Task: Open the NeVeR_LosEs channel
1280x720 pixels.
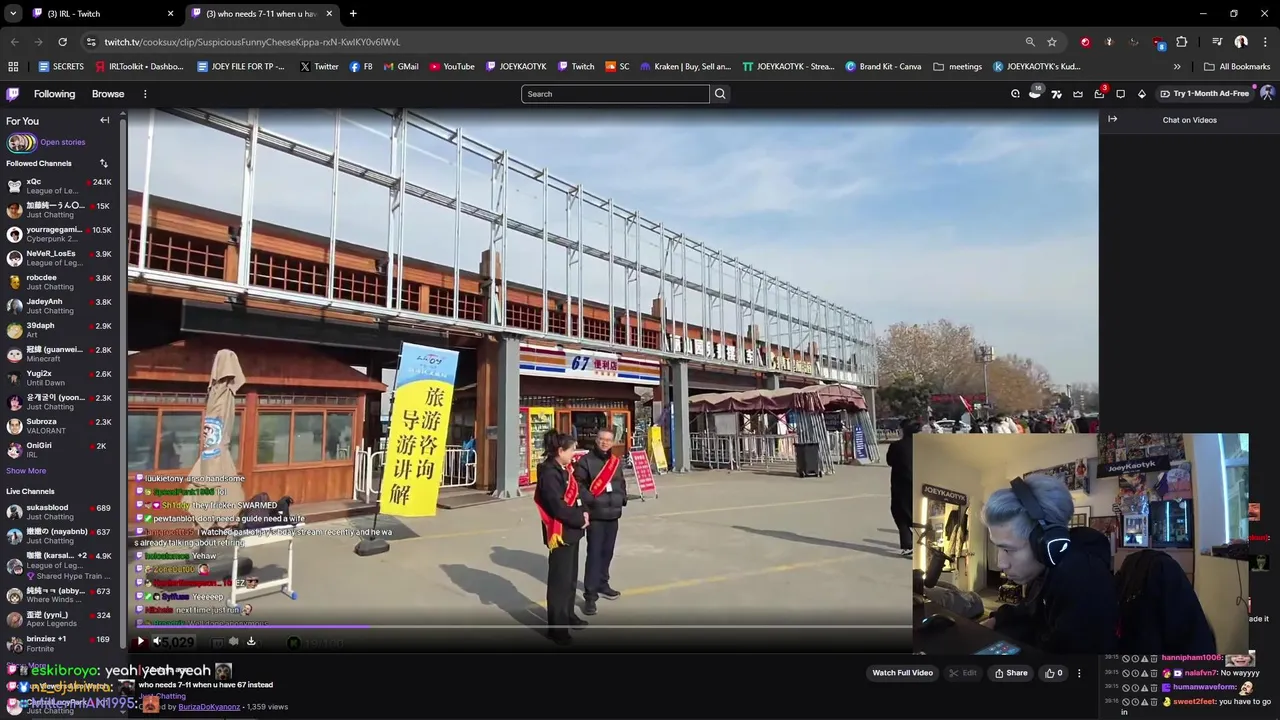Action: [x=60, y=258]
